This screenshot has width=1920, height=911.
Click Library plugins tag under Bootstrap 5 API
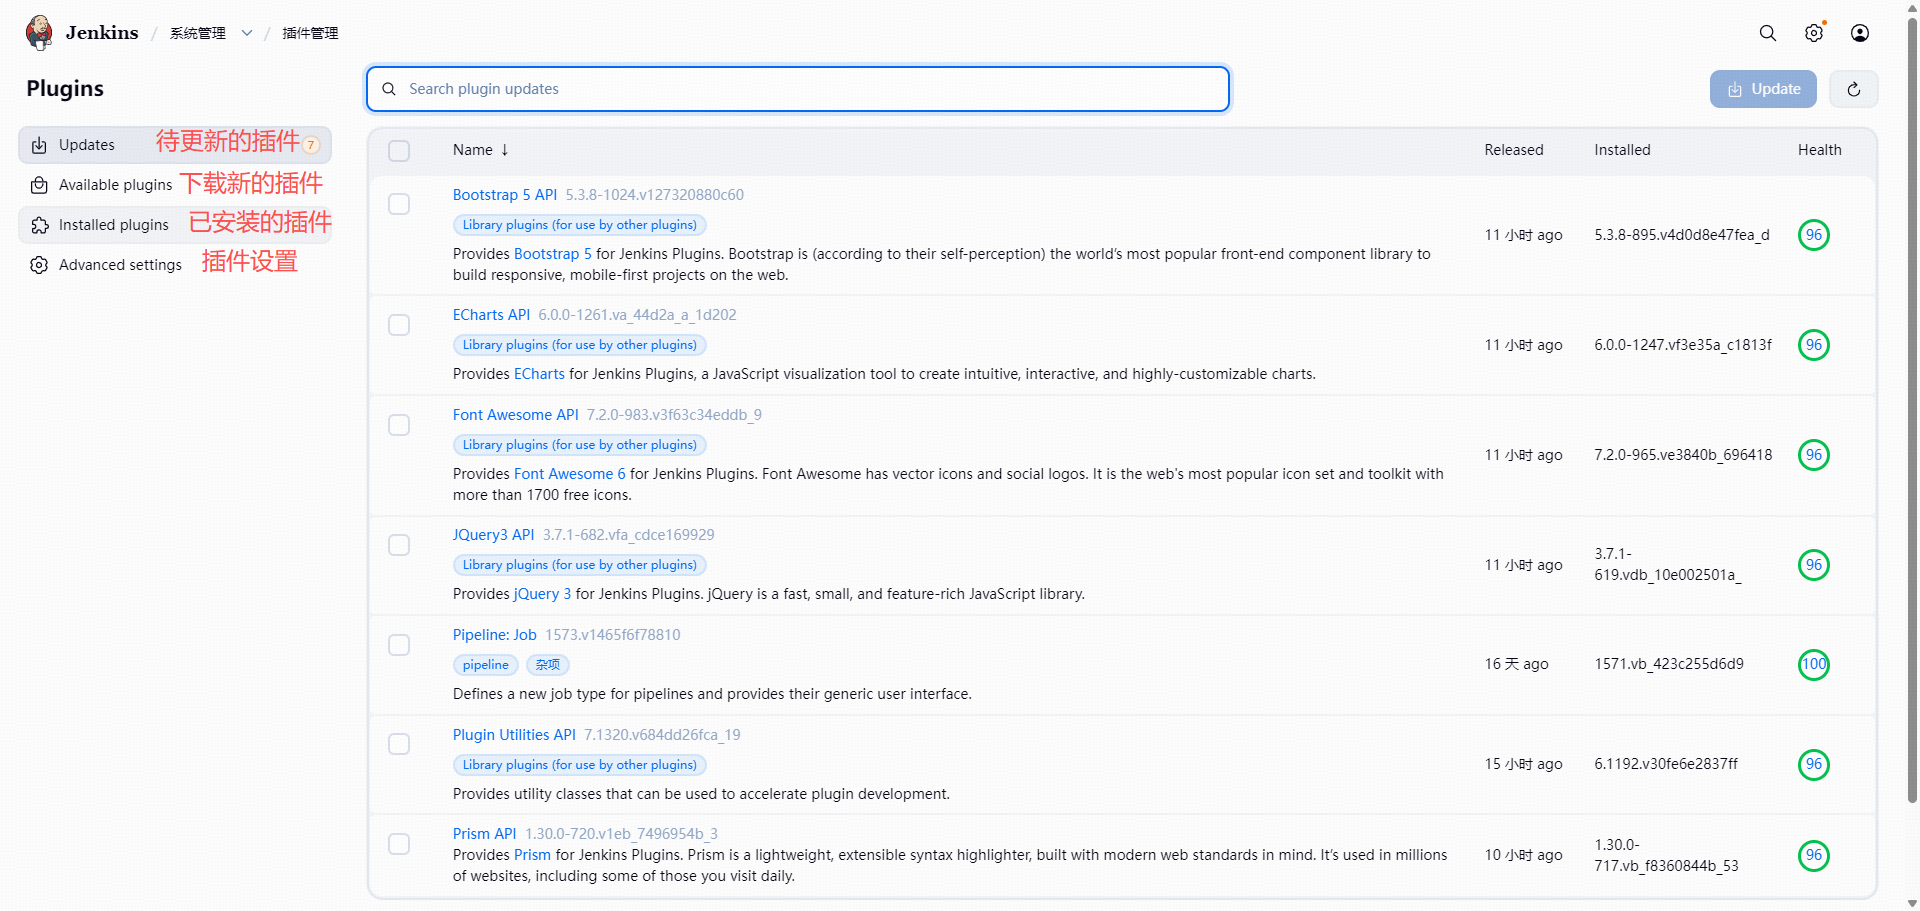[x=580, y=225]
